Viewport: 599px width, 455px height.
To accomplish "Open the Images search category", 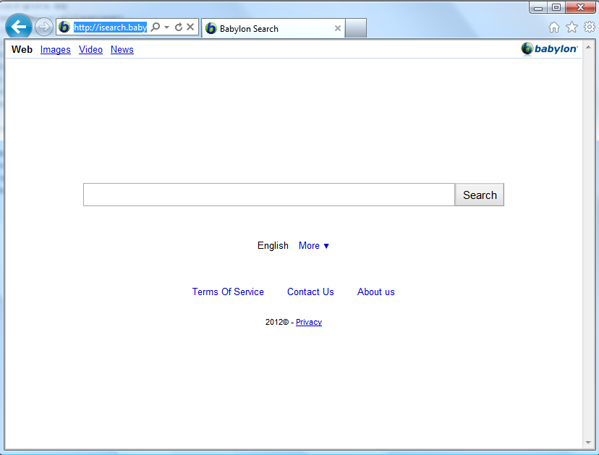I will (55, 50).
